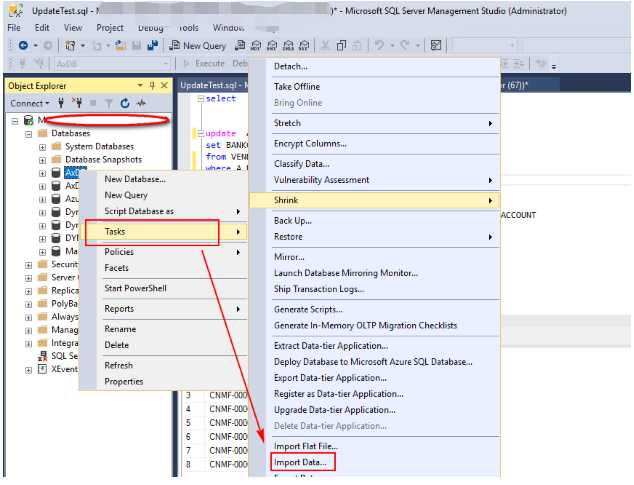Open the Restore submenu
The height and width of the screenshot is (485, 634).
coord(374,237)
